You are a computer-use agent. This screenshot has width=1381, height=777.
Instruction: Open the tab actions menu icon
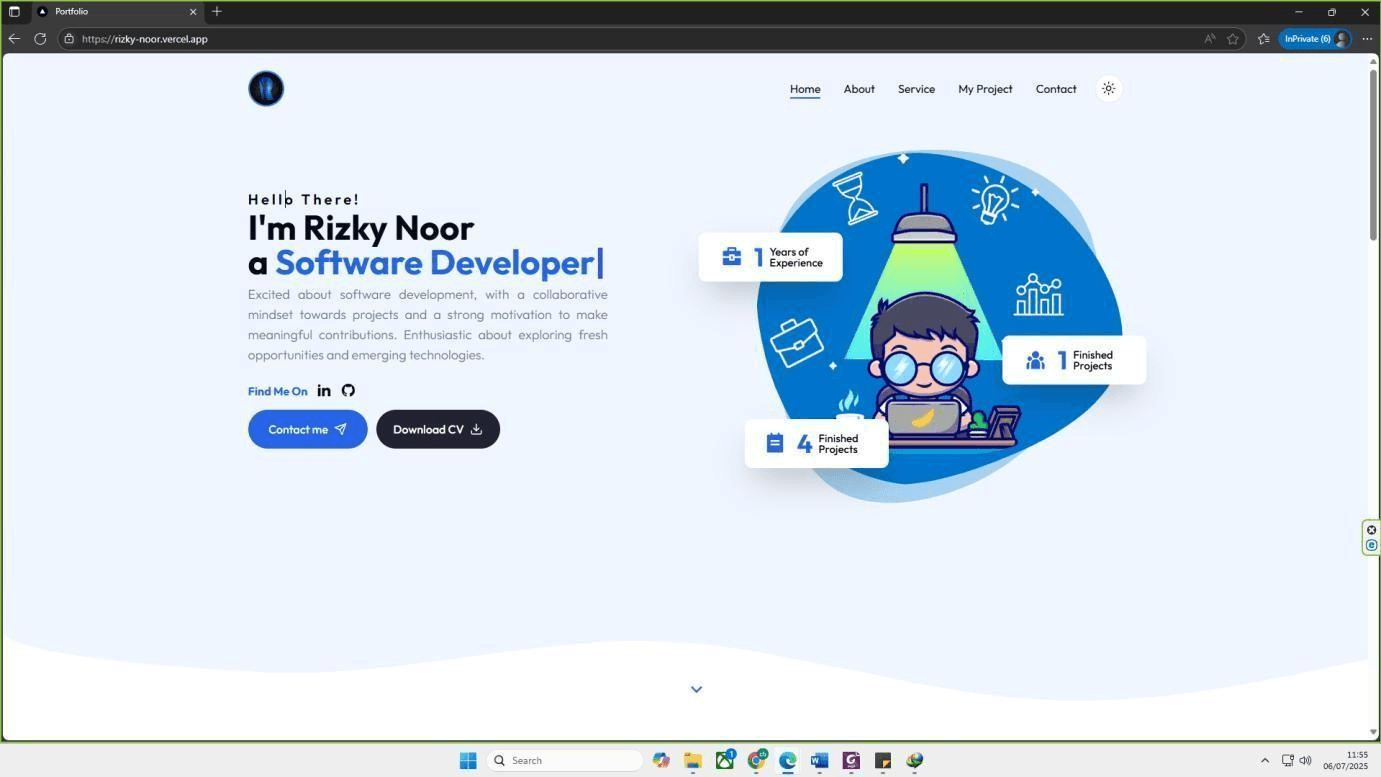coord(14,12)
